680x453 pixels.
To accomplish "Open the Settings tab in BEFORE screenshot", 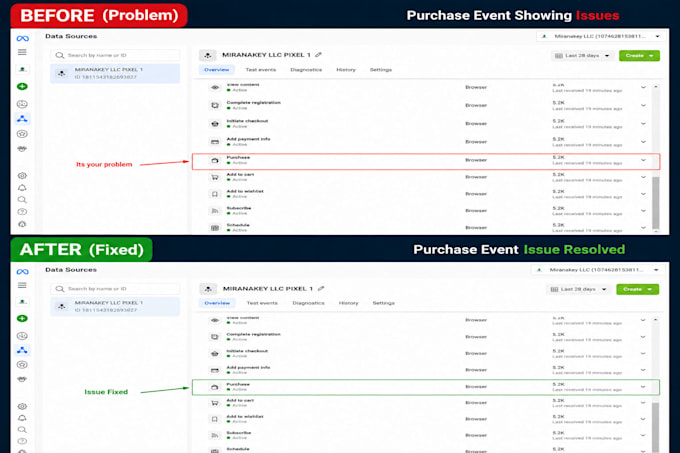I will 381,69.
